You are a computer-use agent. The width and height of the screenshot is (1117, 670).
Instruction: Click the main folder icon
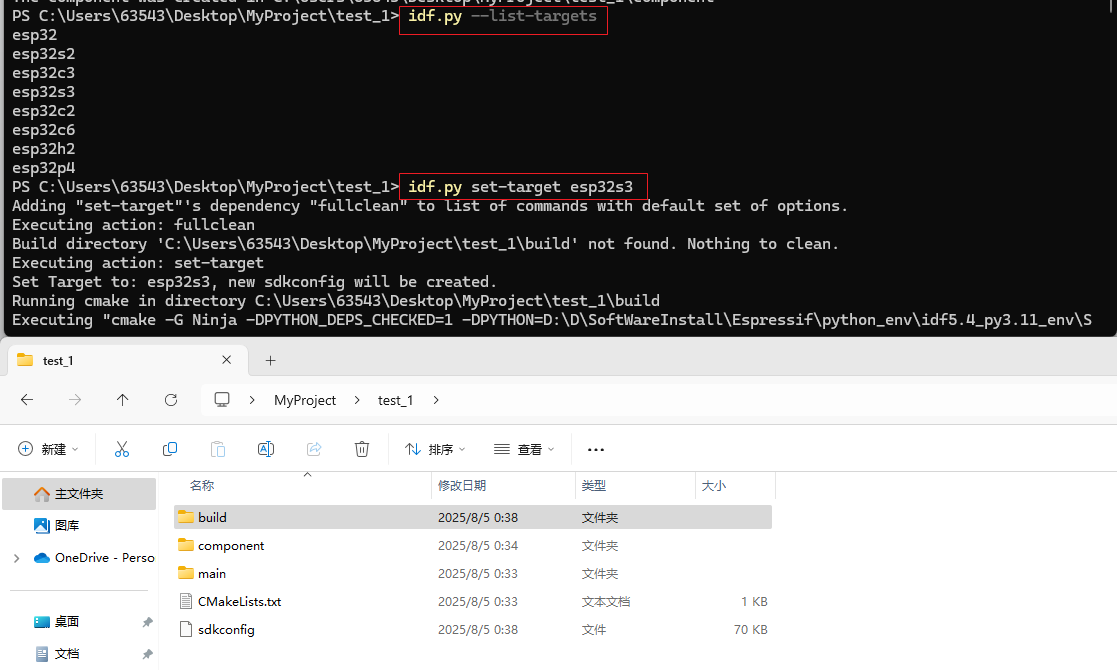pyautogui.click(x=186, y=573)
